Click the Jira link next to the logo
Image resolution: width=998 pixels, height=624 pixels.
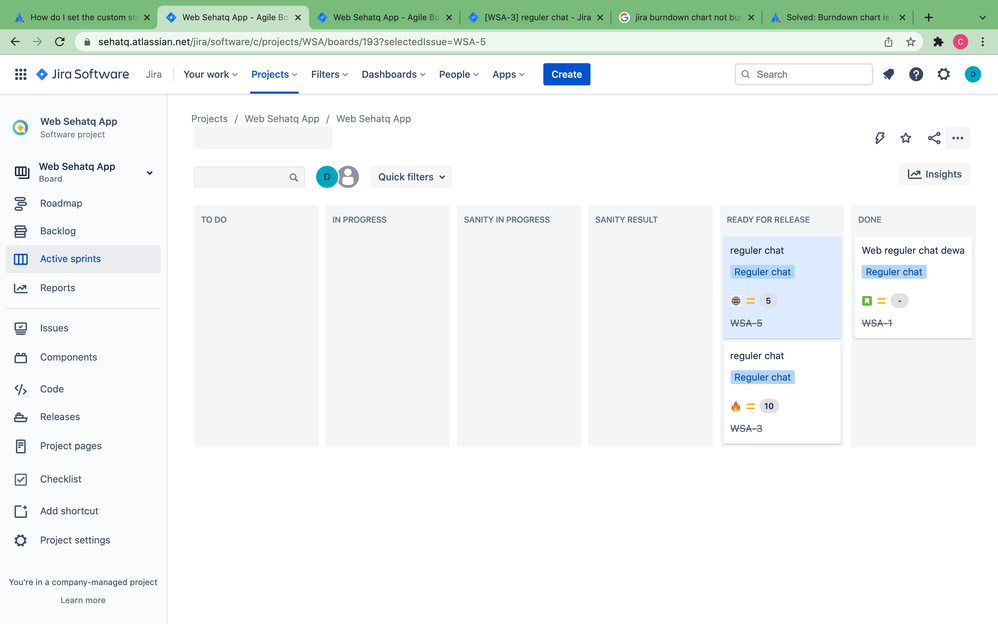[x=153, y=74]
